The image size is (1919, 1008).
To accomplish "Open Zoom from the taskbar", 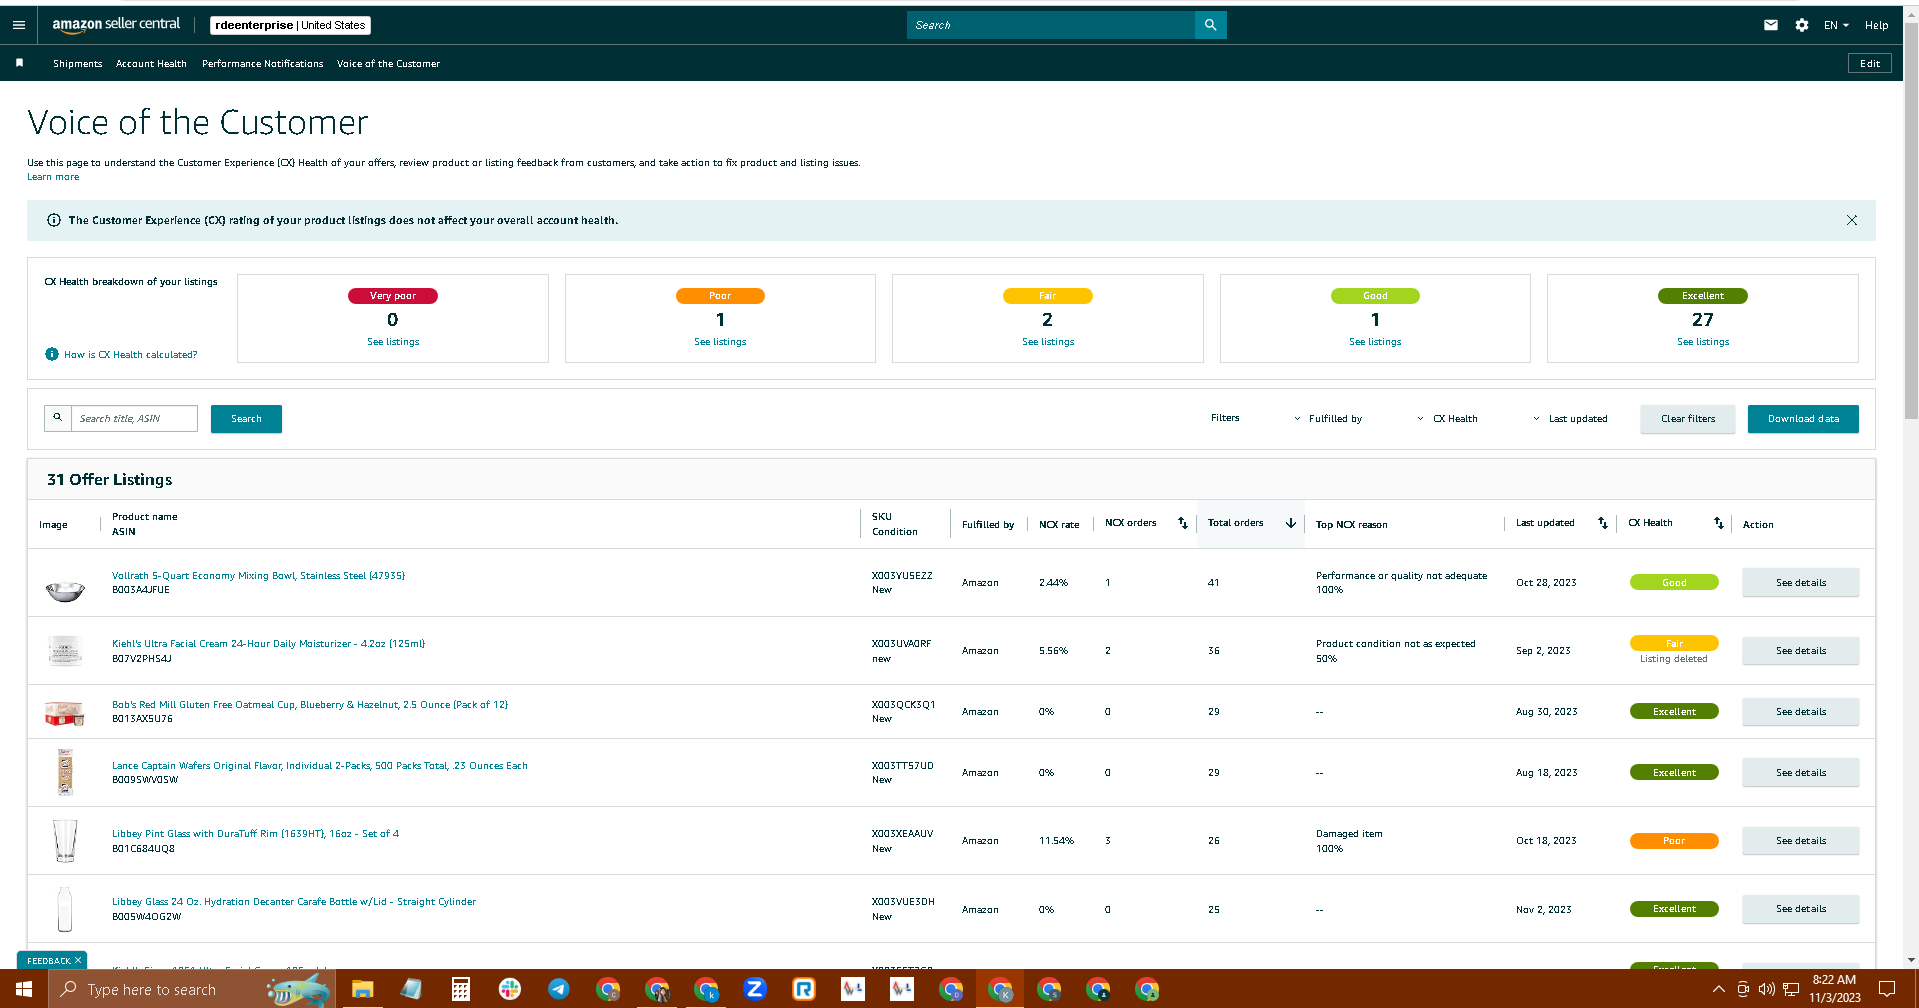I will [755, 989].
